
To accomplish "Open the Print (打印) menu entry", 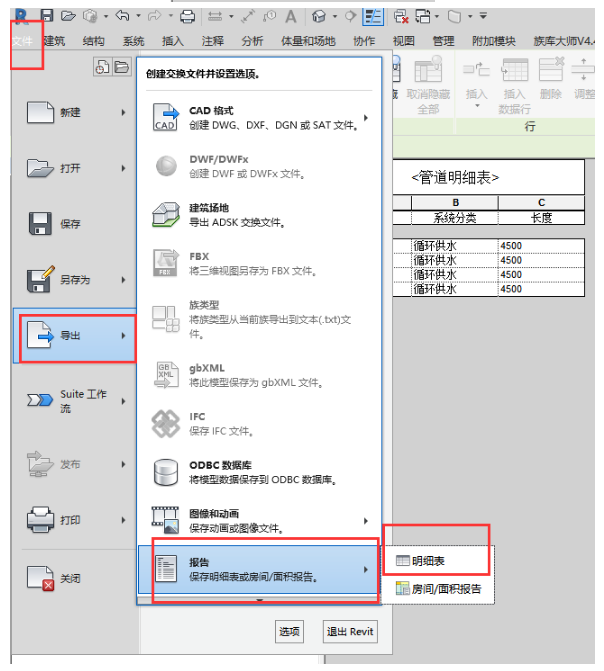I will point(75,520).
